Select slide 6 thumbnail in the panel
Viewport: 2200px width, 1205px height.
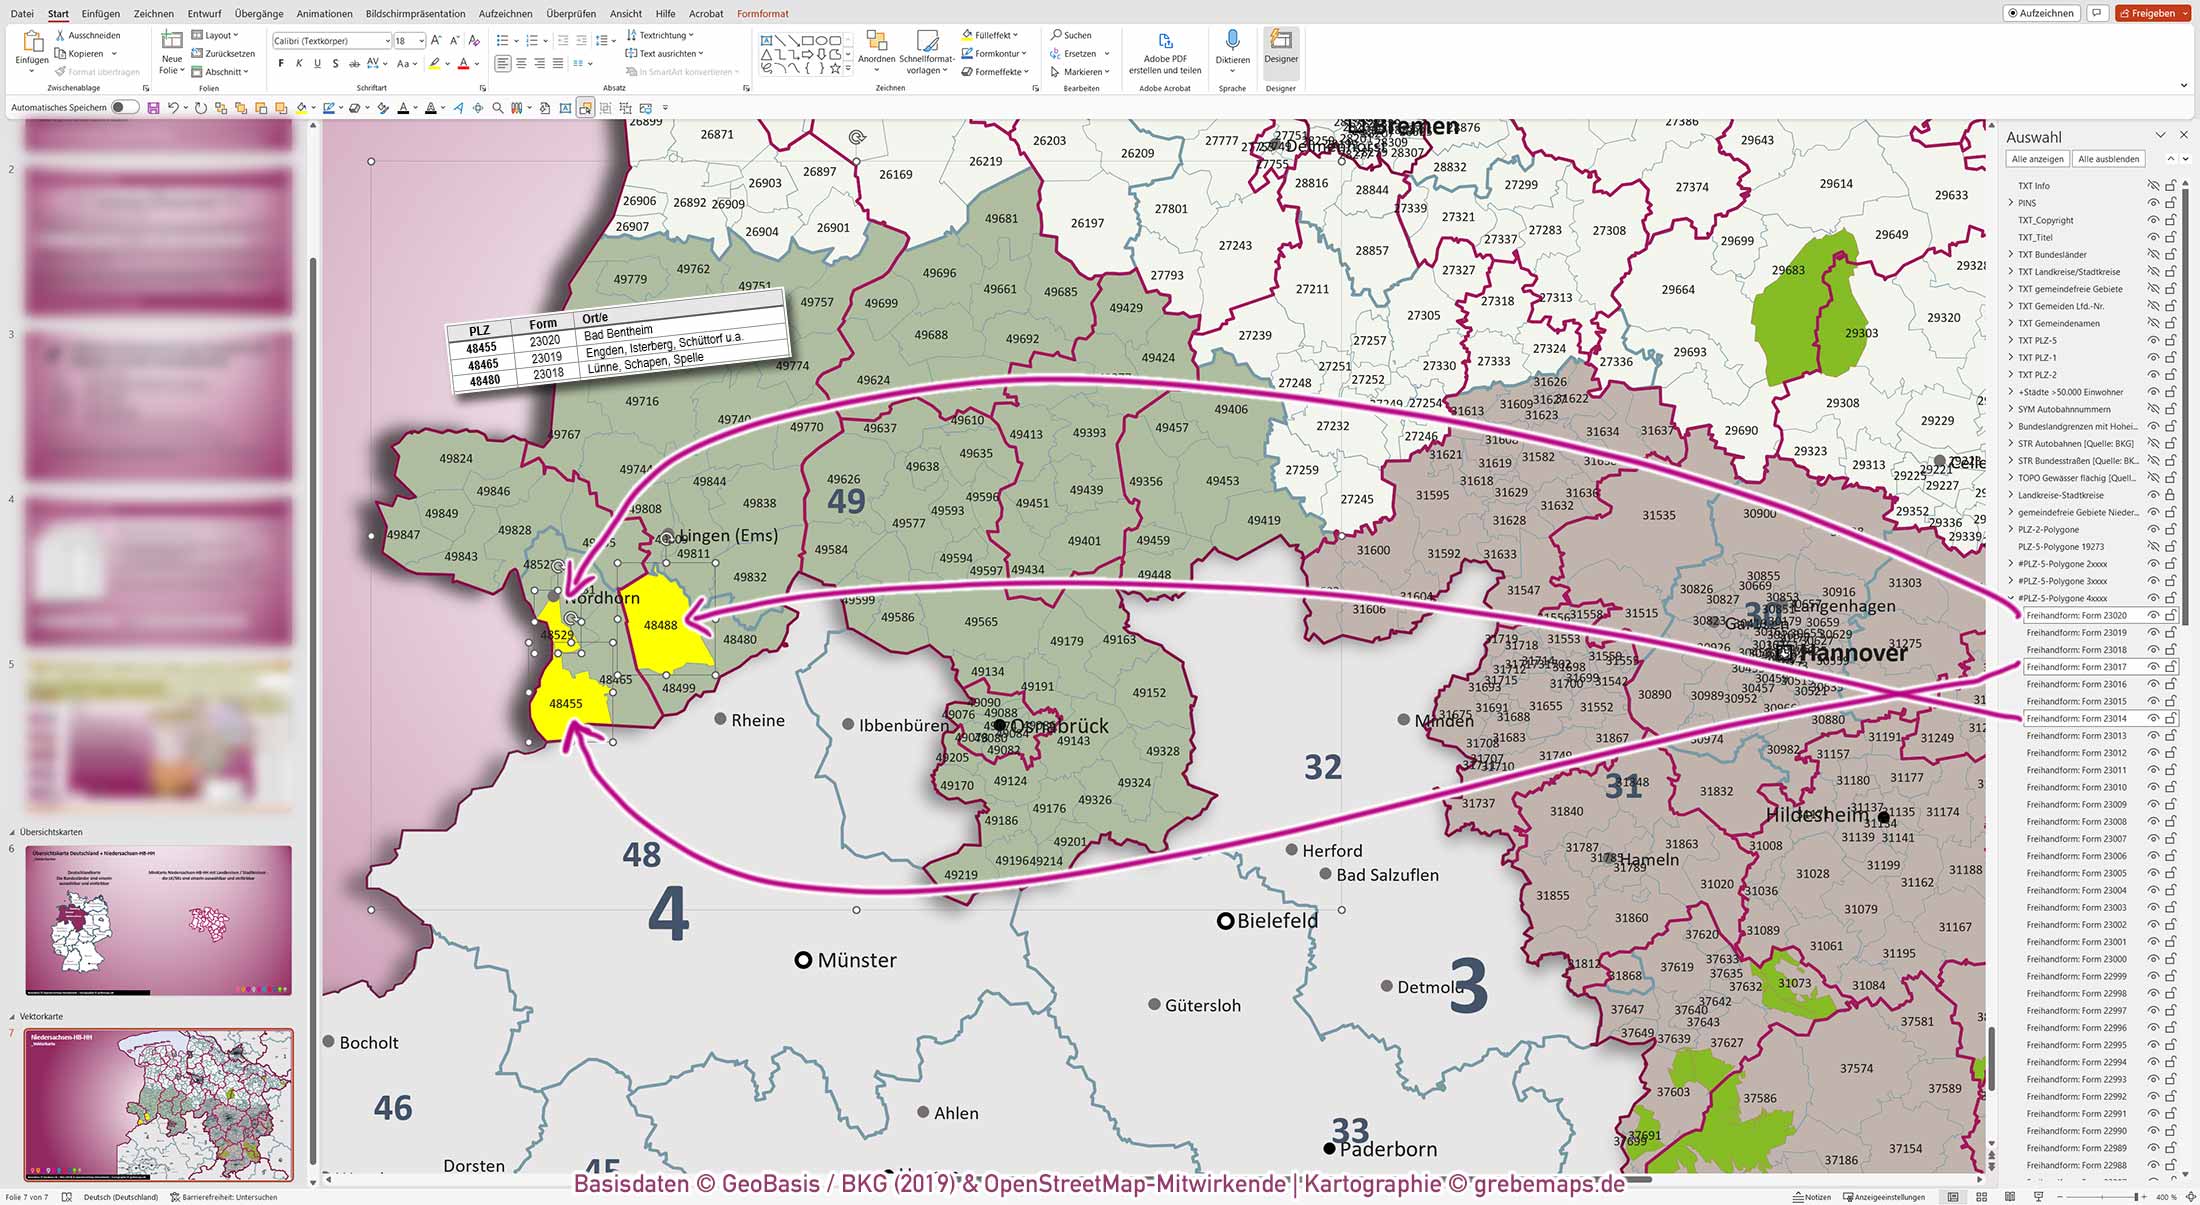coord(160,920)
